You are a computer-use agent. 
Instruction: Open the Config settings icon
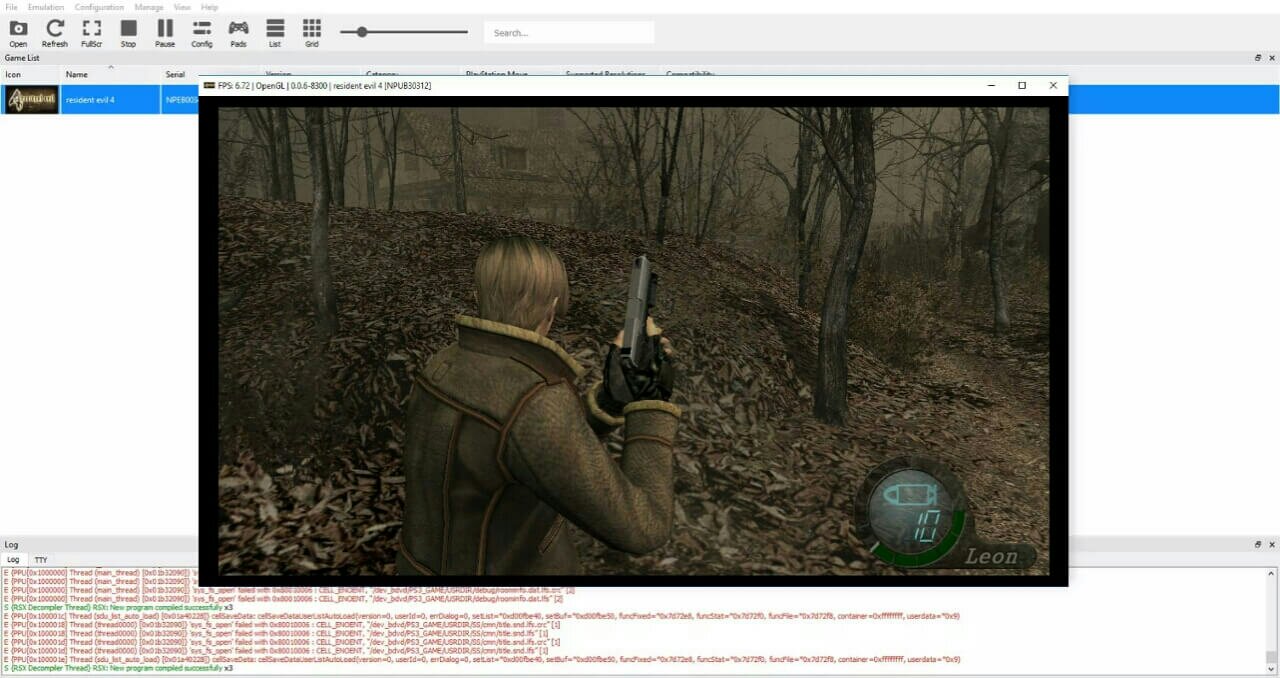[x=202, y=33]
